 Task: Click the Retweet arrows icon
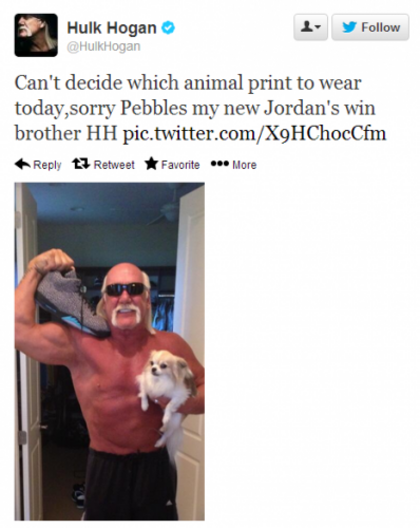coord(81,164)
